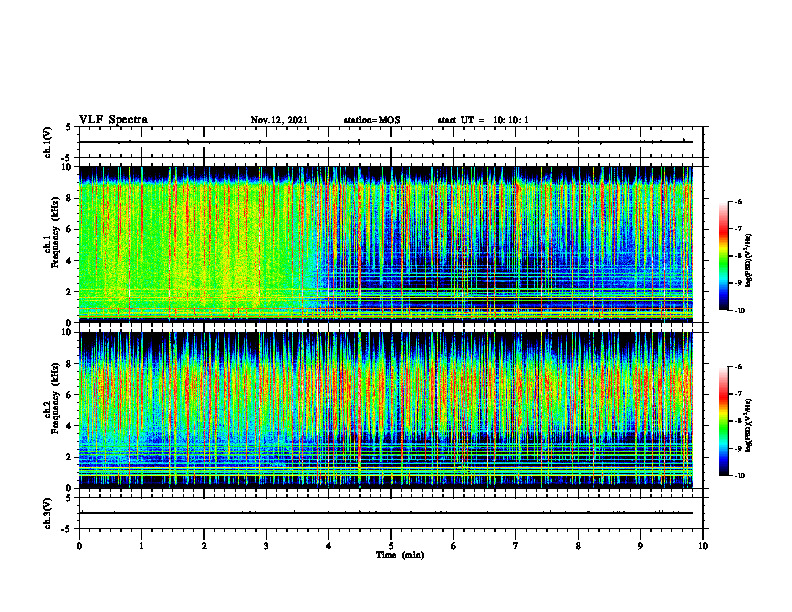Click inside the ch.1 spectrogram panel

(391, 244)
